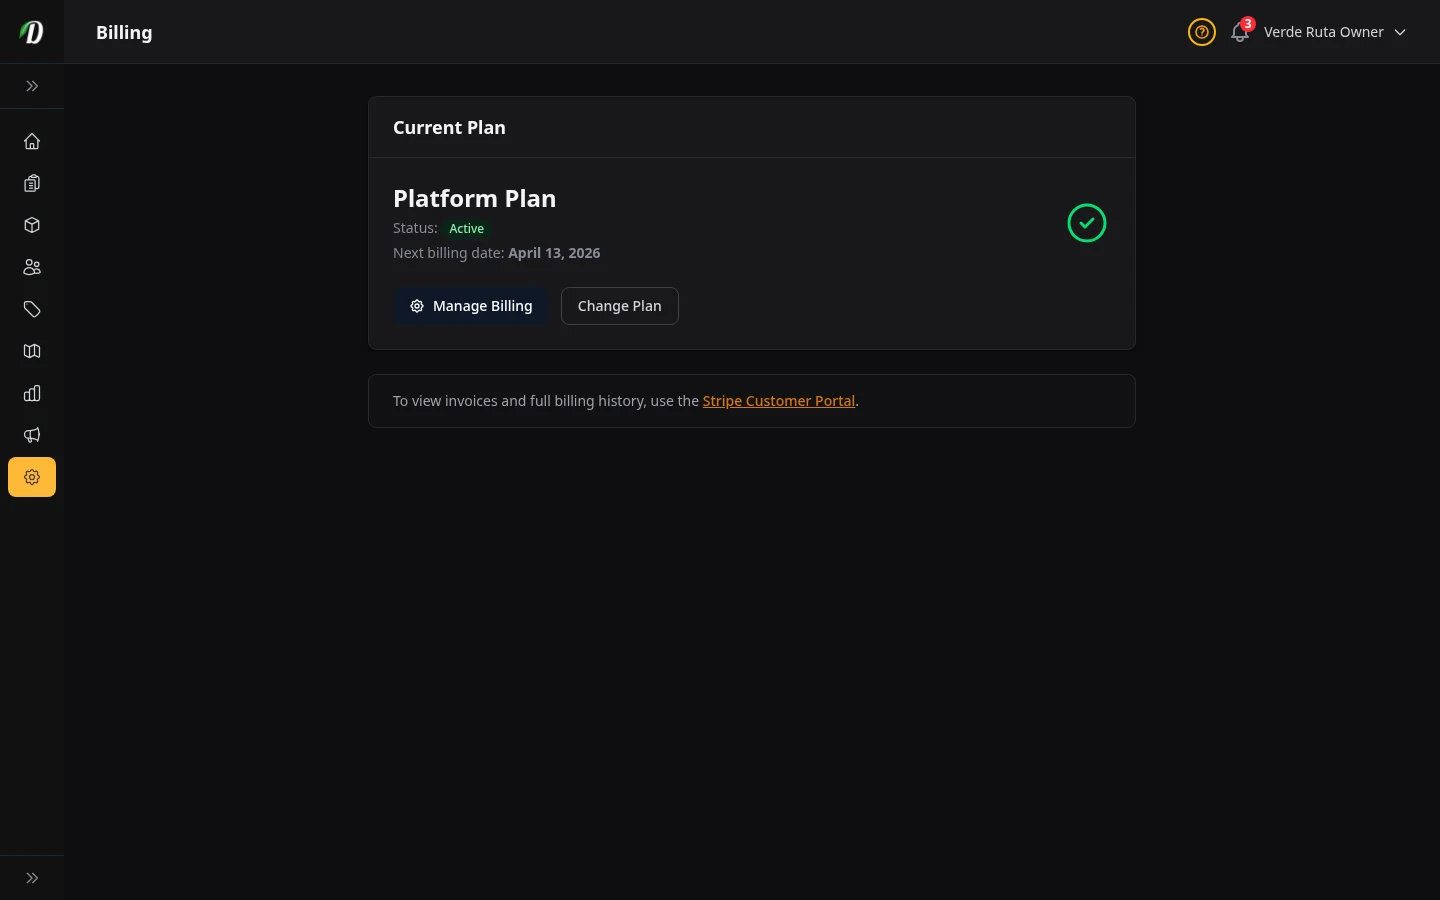Image resolution: width=1440 pixels, height=900 pixels.
Task: Open the Verde Ruta Owner dropdown
Action: coord(1324,32)
